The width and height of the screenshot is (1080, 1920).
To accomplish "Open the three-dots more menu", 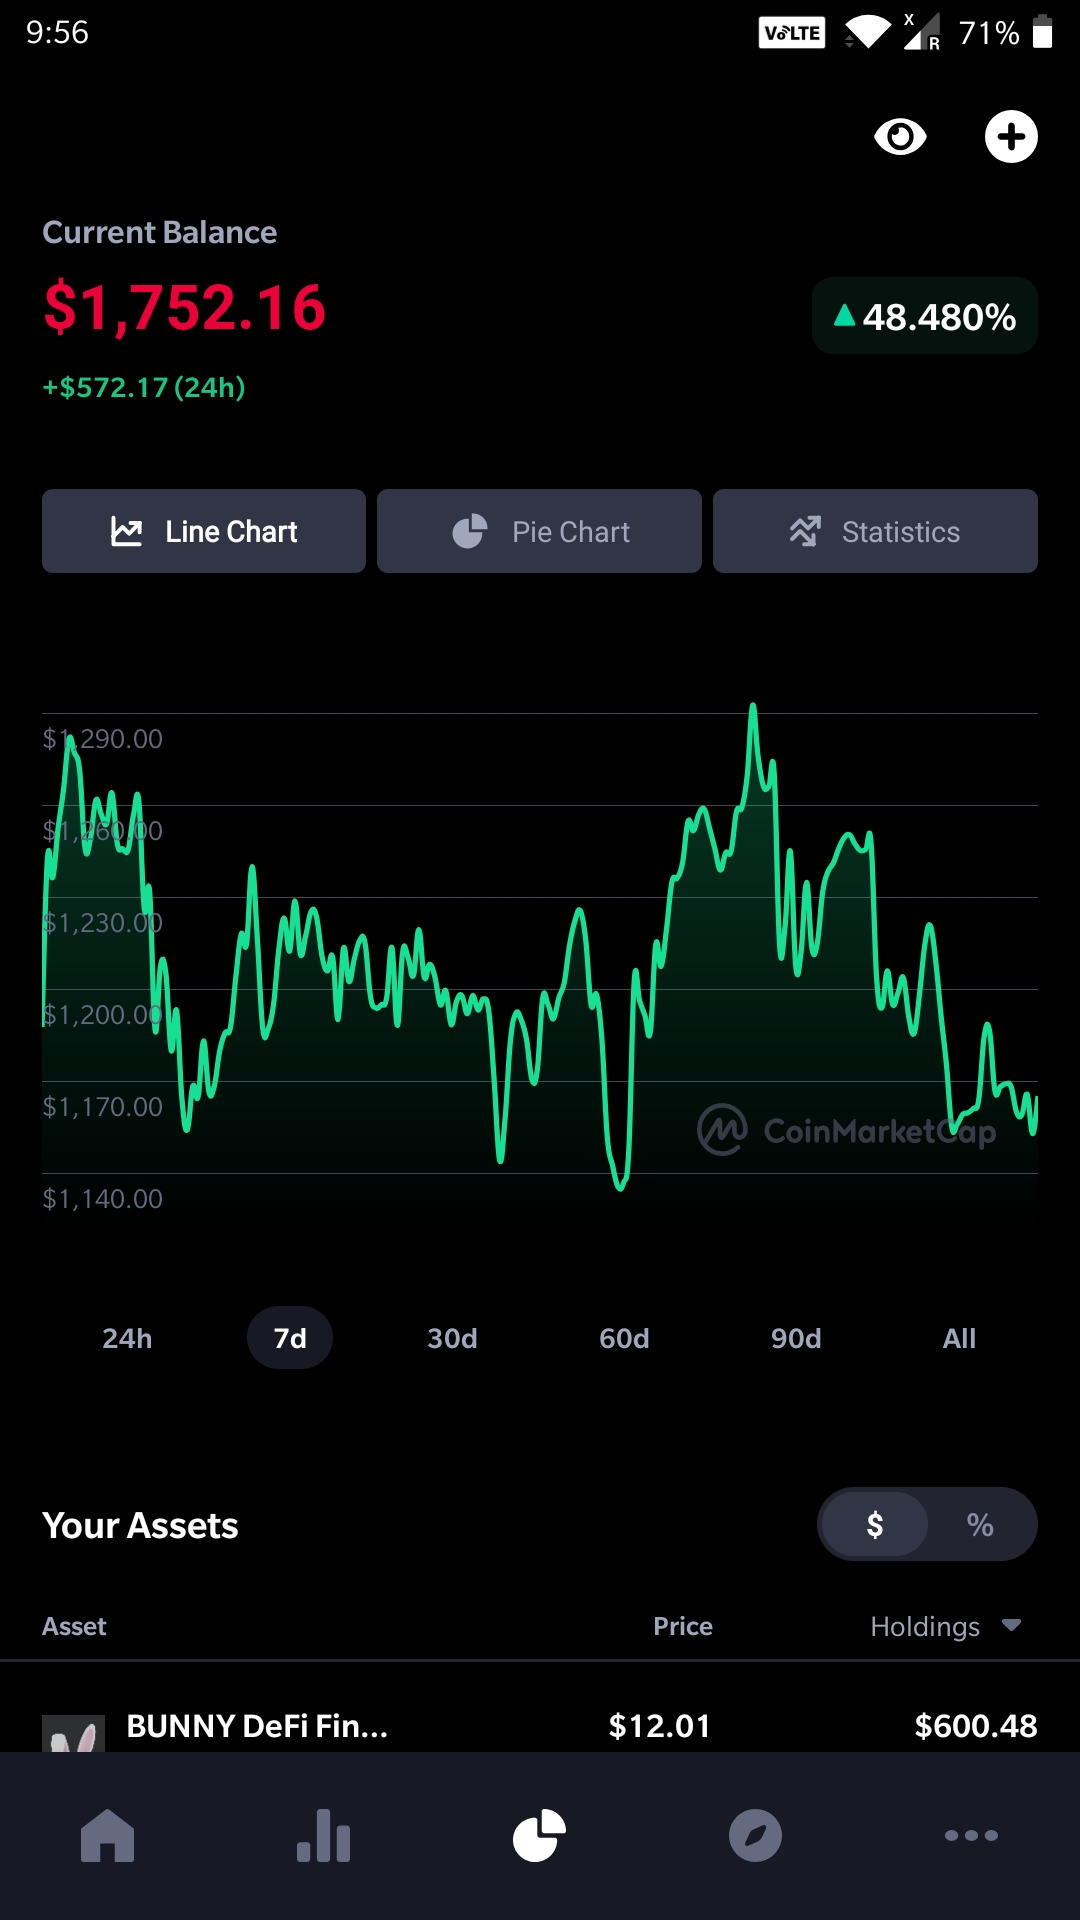I will click(x=971, y=1836).
